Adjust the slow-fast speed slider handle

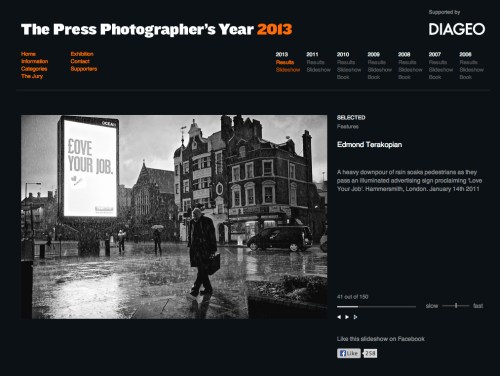coord(456,306)
